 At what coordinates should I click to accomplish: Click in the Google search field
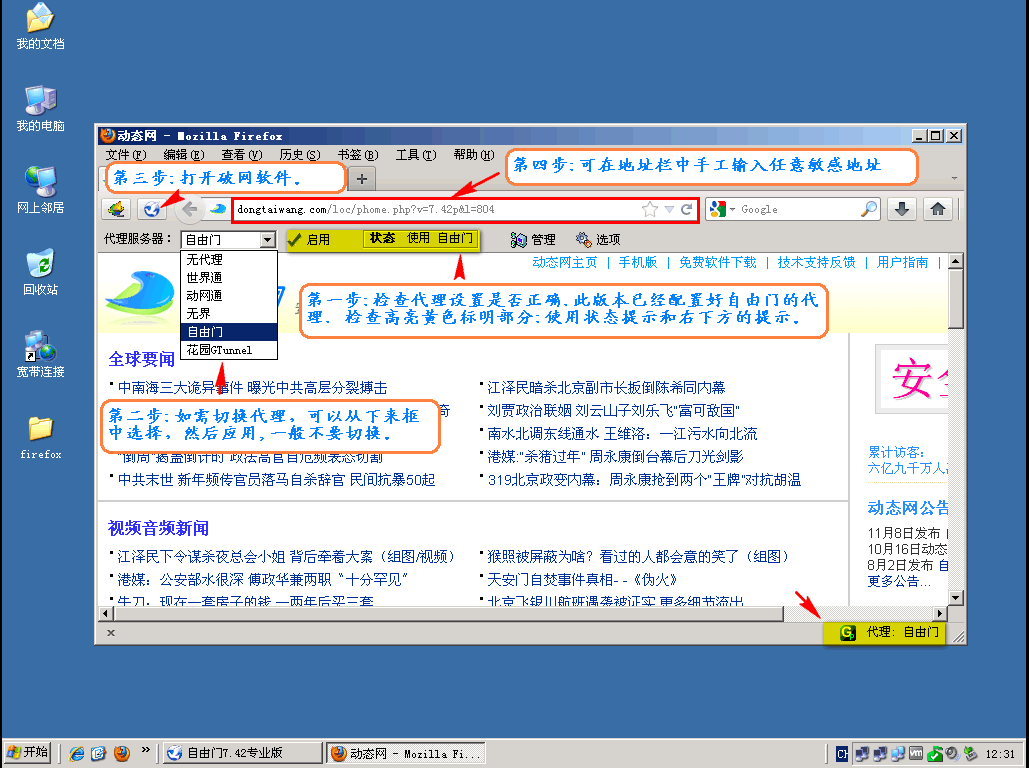[x=799, y=209]
